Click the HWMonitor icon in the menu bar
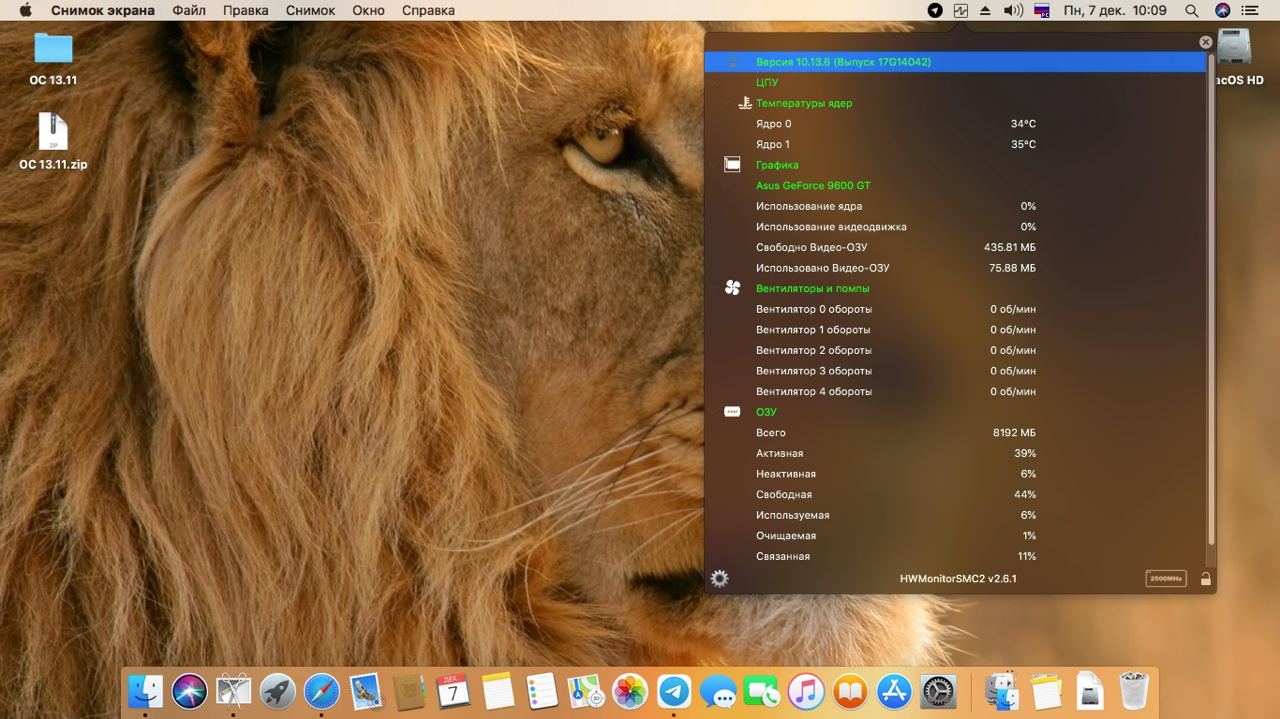This screenshot has height=719, width=1280. [961, 10]
